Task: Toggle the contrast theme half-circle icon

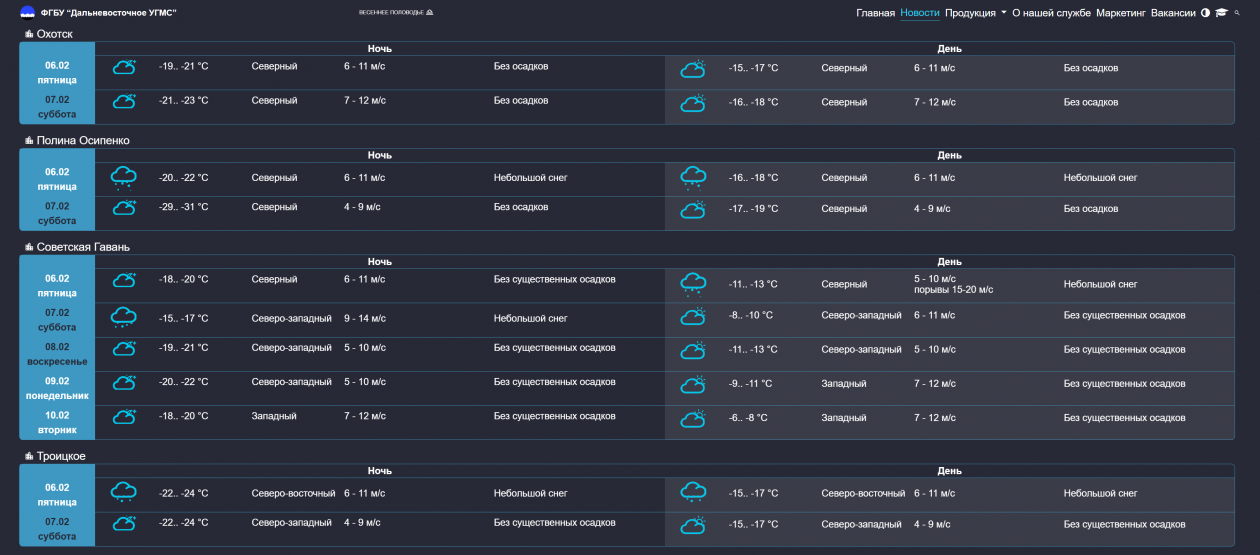Action: pyautogui.click(x=1205, y=13)
